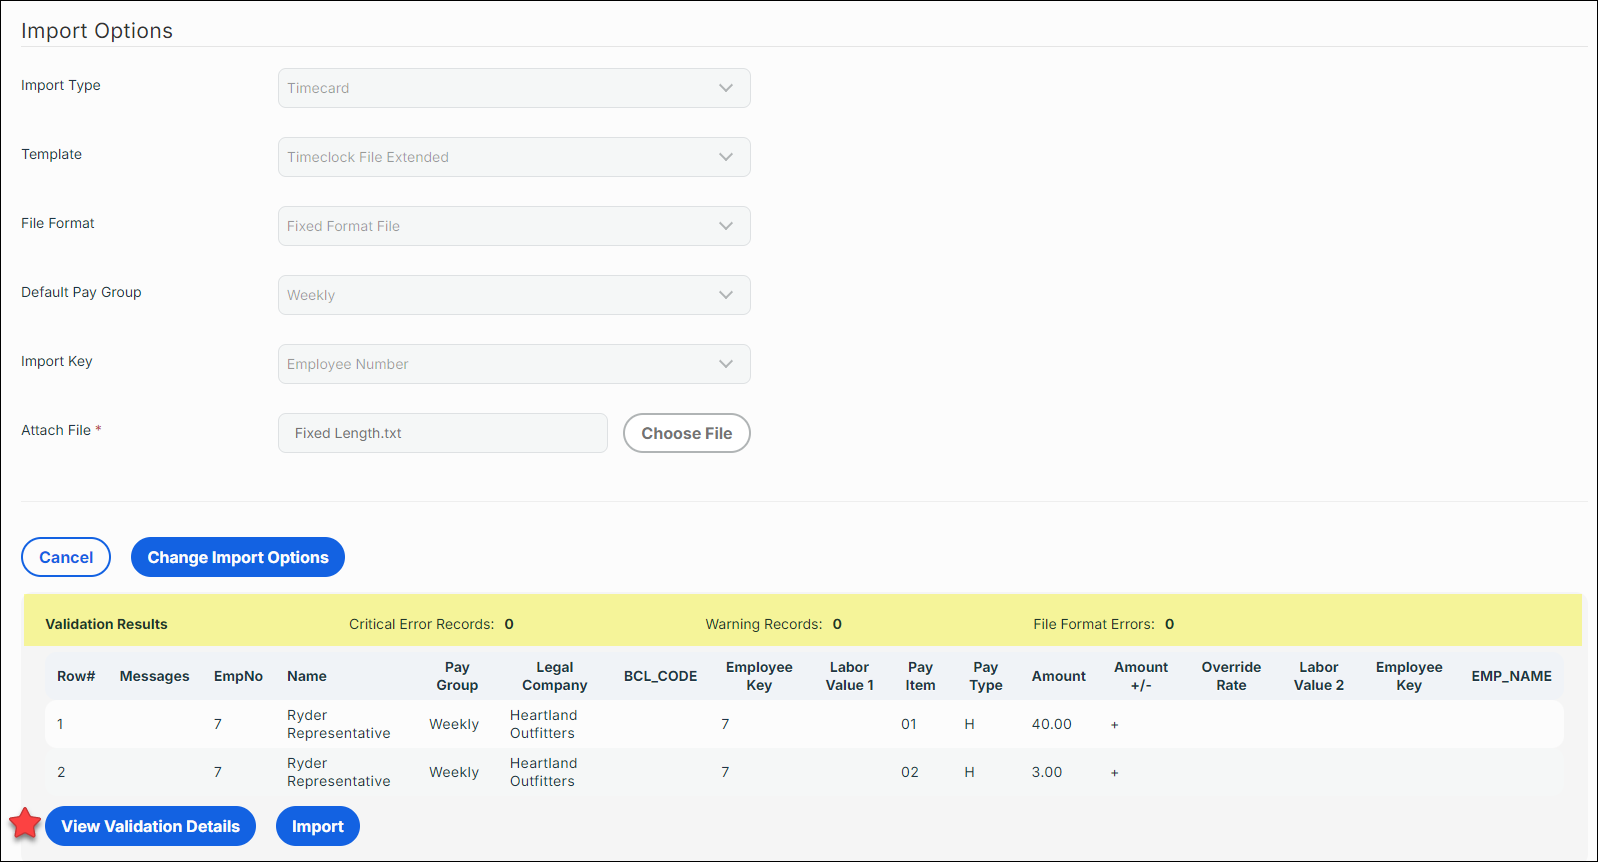Select Ryder Representative name in row 1
The width and height of the screenshot is (1598, 862).
tap(338, 724)
